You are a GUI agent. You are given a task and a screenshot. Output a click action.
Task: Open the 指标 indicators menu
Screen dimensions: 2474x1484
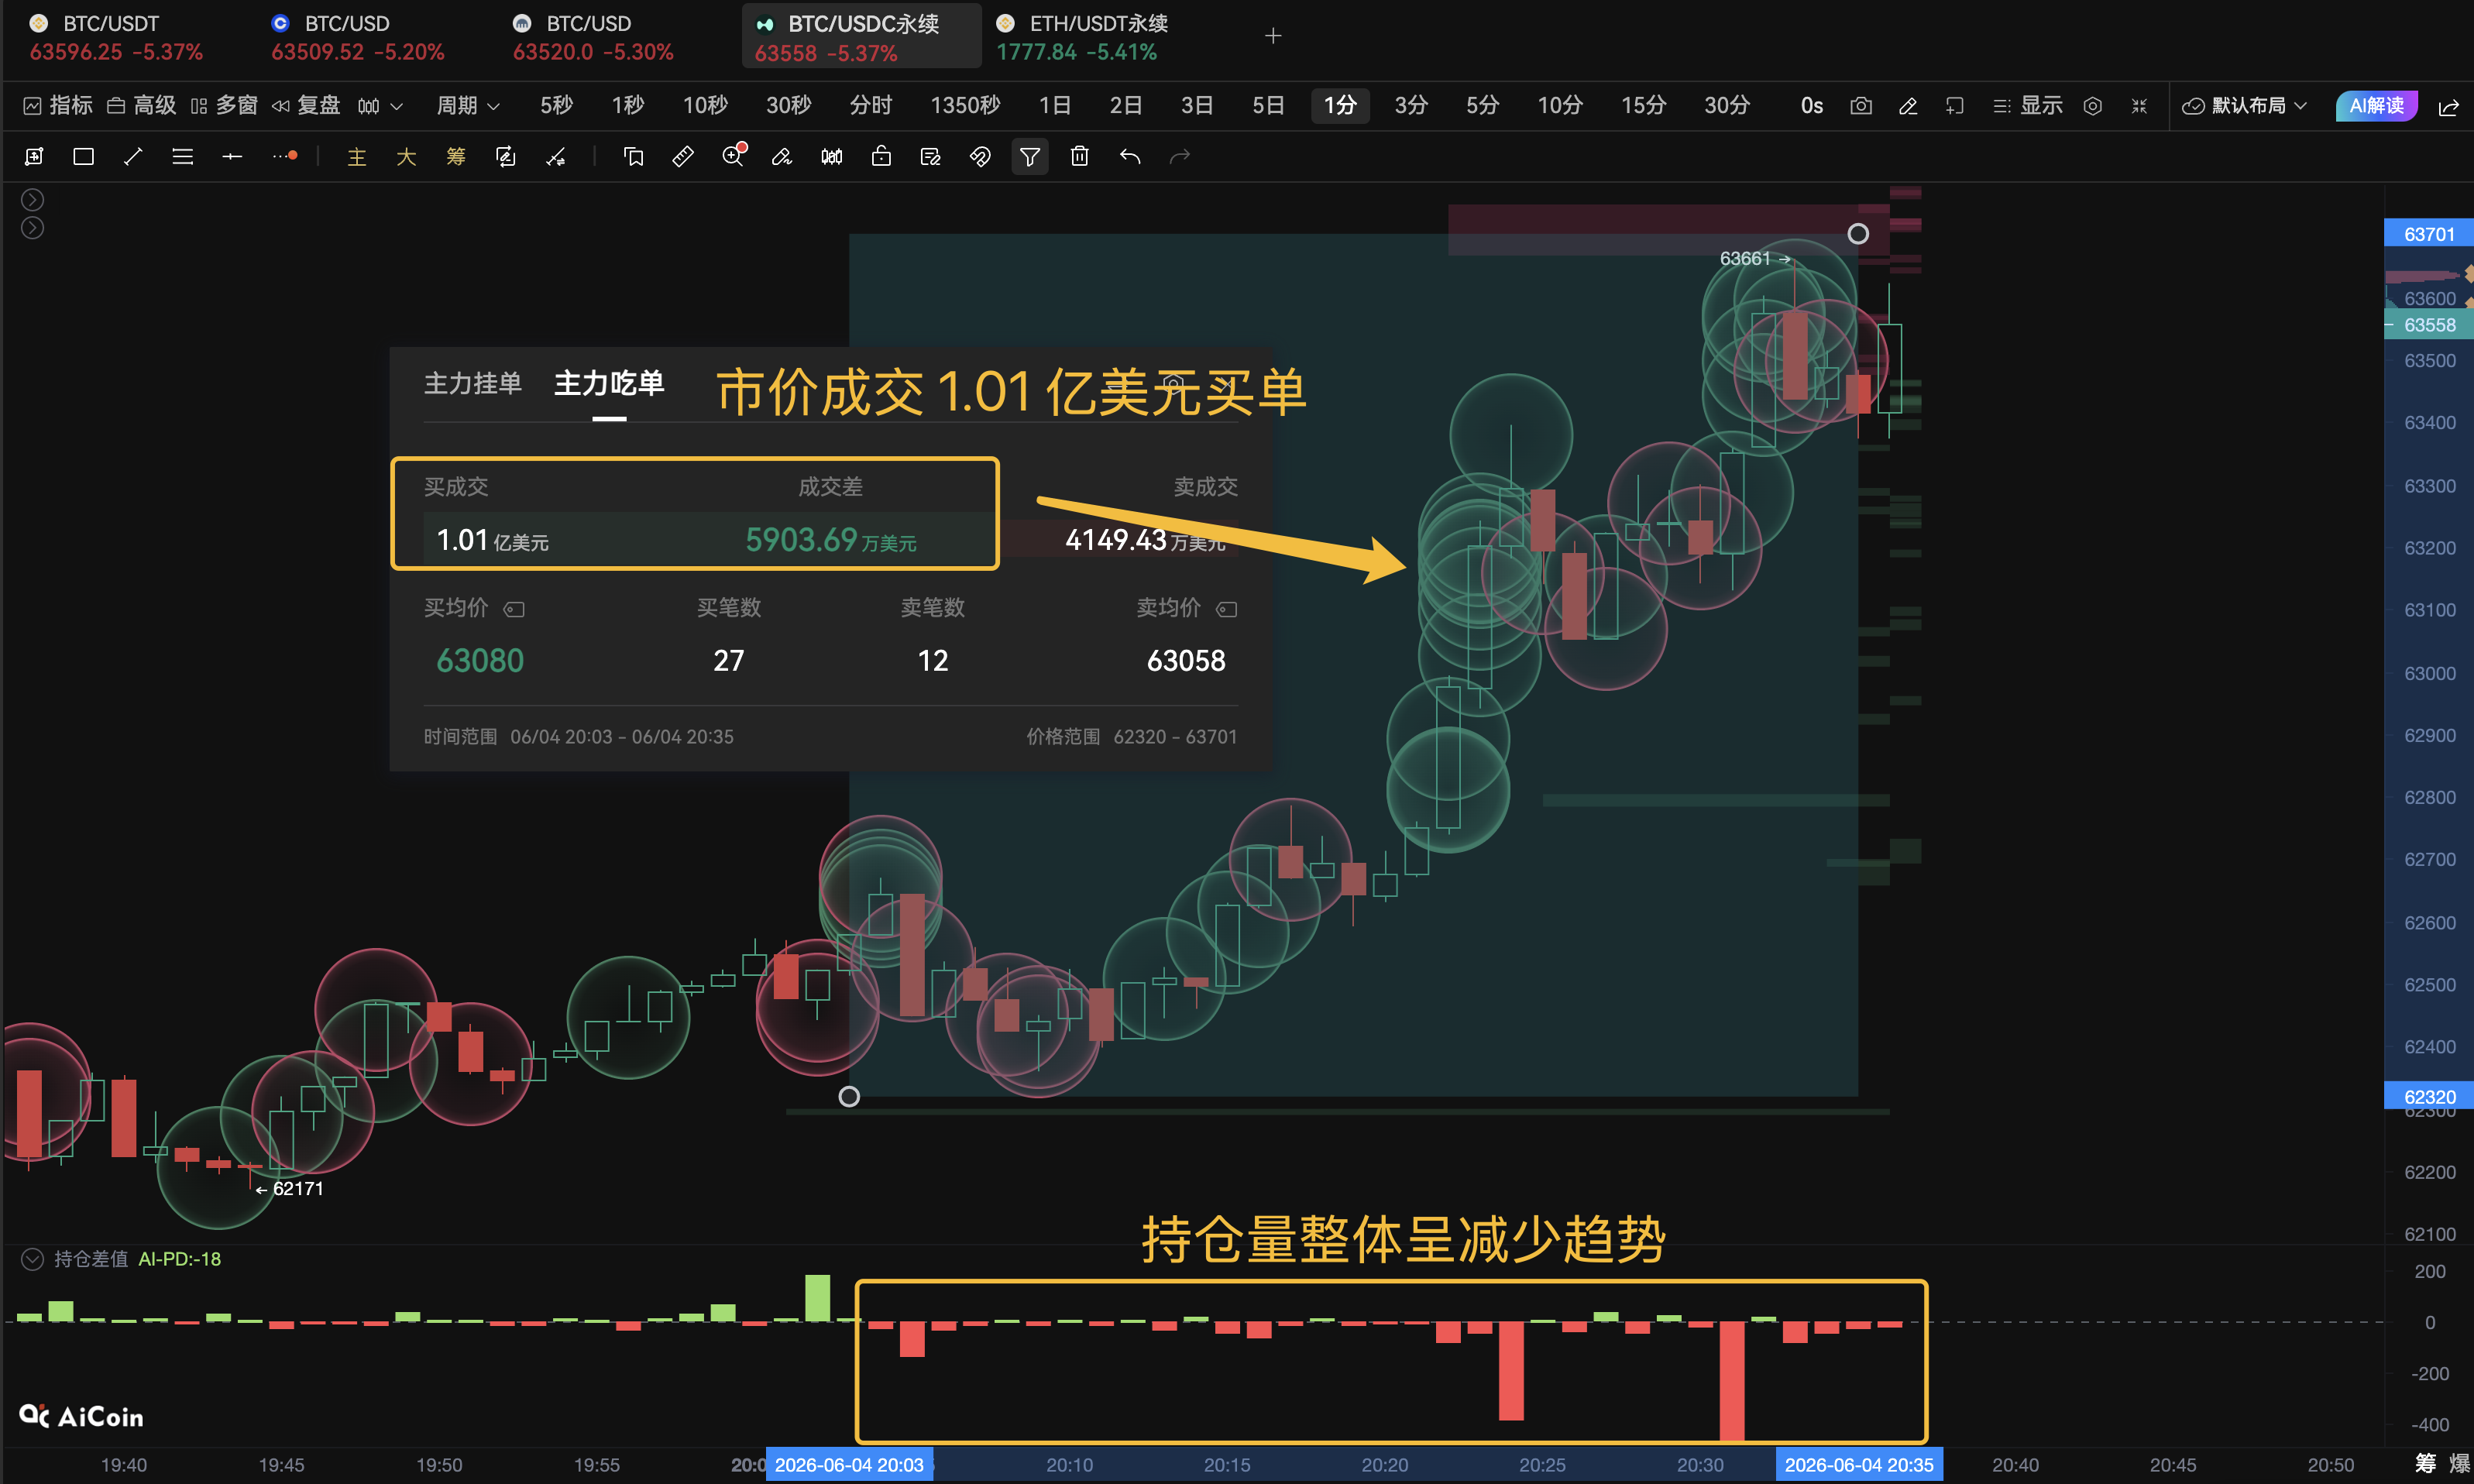click(58, 106)
